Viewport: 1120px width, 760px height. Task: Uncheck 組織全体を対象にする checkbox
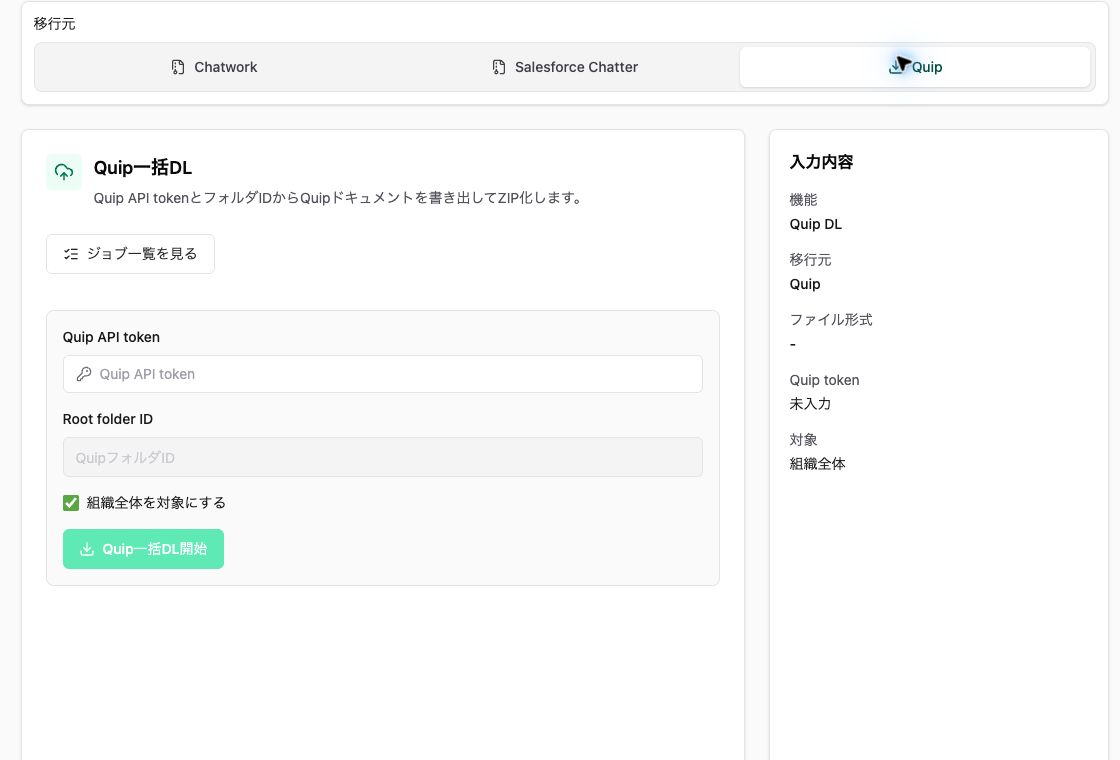(x=71, y=503)
